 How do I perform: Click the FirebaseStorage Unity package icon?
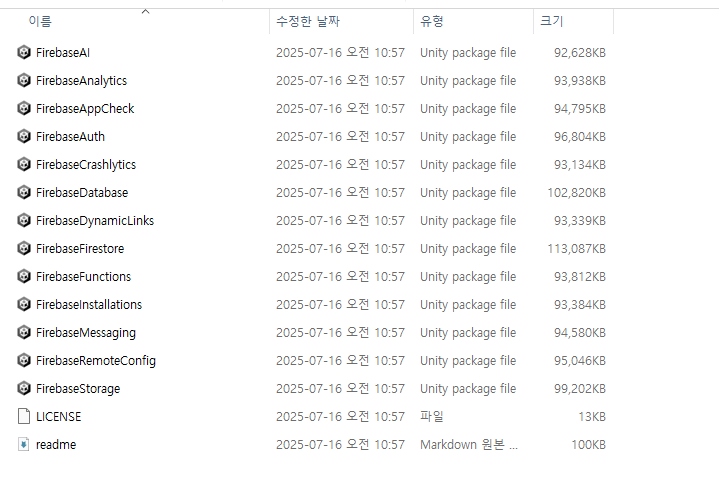(x=24, y=388)
